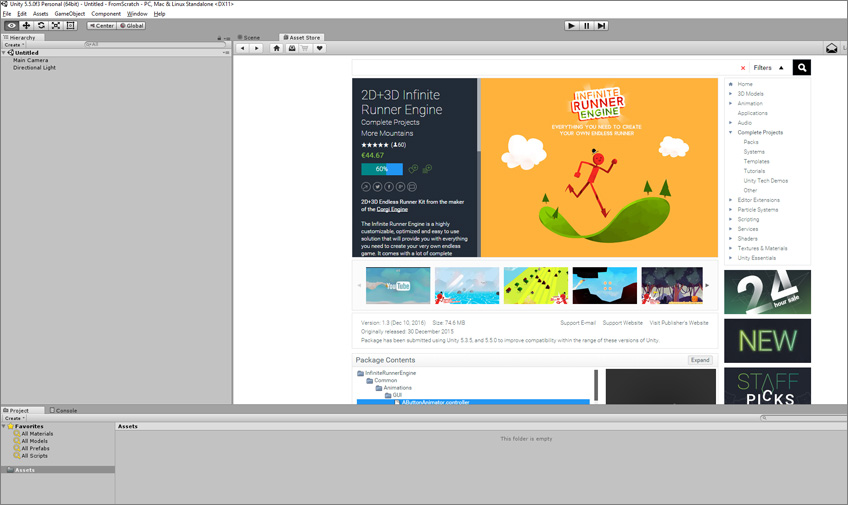Click the 60% download progress button

[x=382, y=169]
